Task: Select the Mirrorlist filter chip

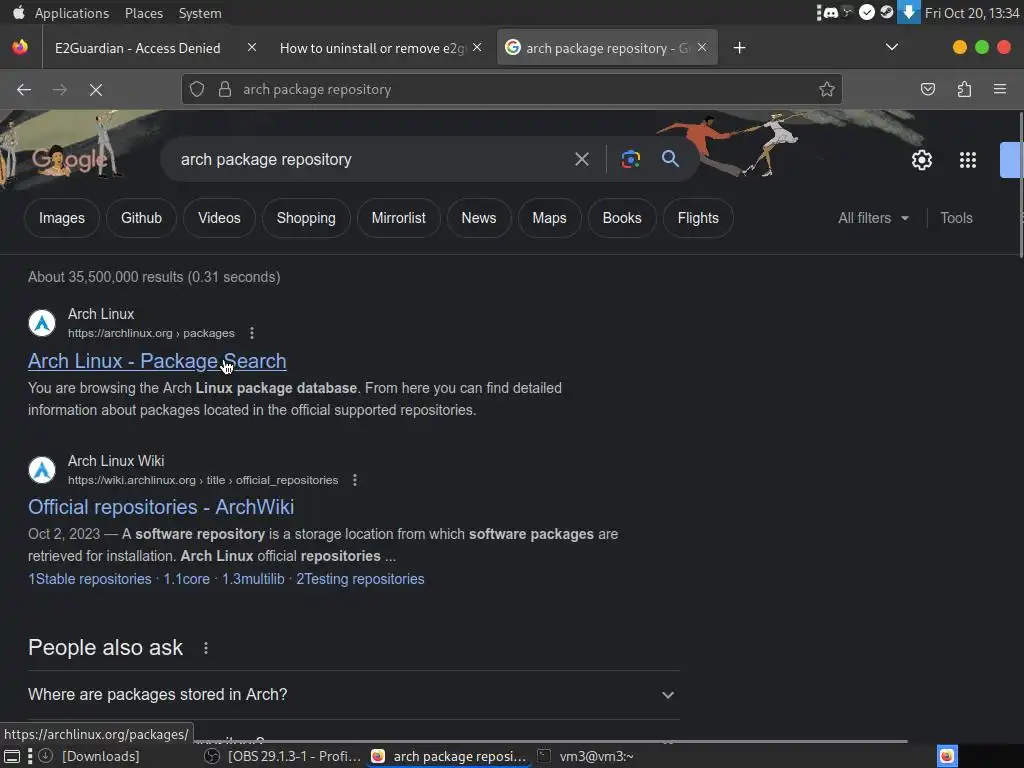Action: pos(398,218)
